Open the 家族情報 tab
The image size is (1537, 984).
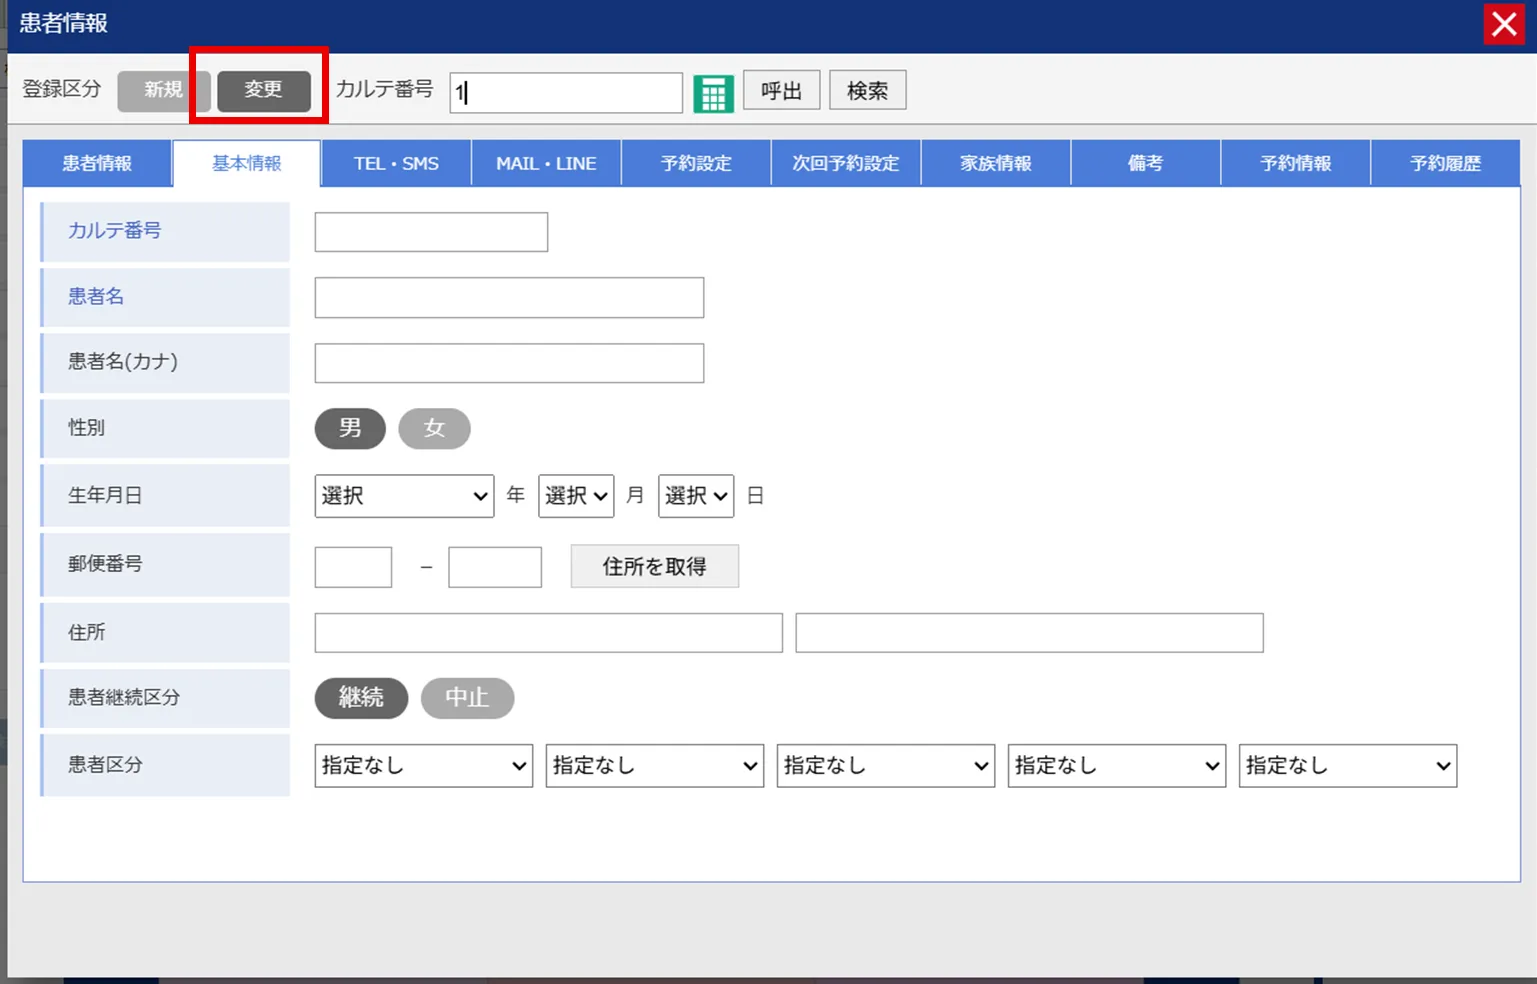(995, 164)
